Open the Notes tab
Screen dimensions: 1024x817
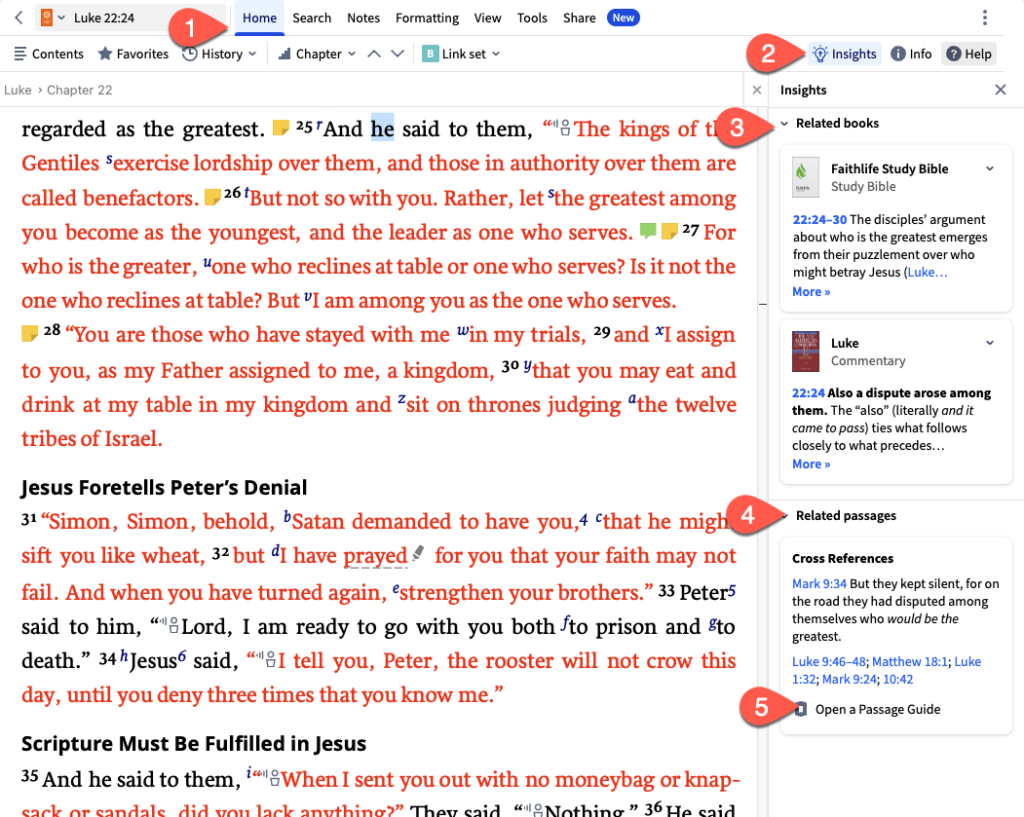(x=363, y=18)
